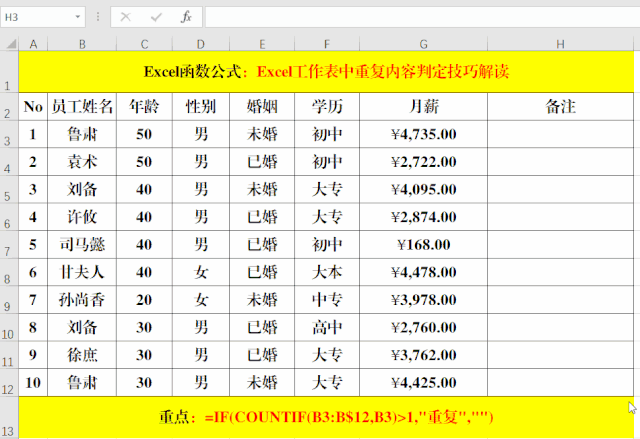Viewport: 640px width, 439px height.
Task: Select the name cell 孙尚香
Action: click(82, 299)
